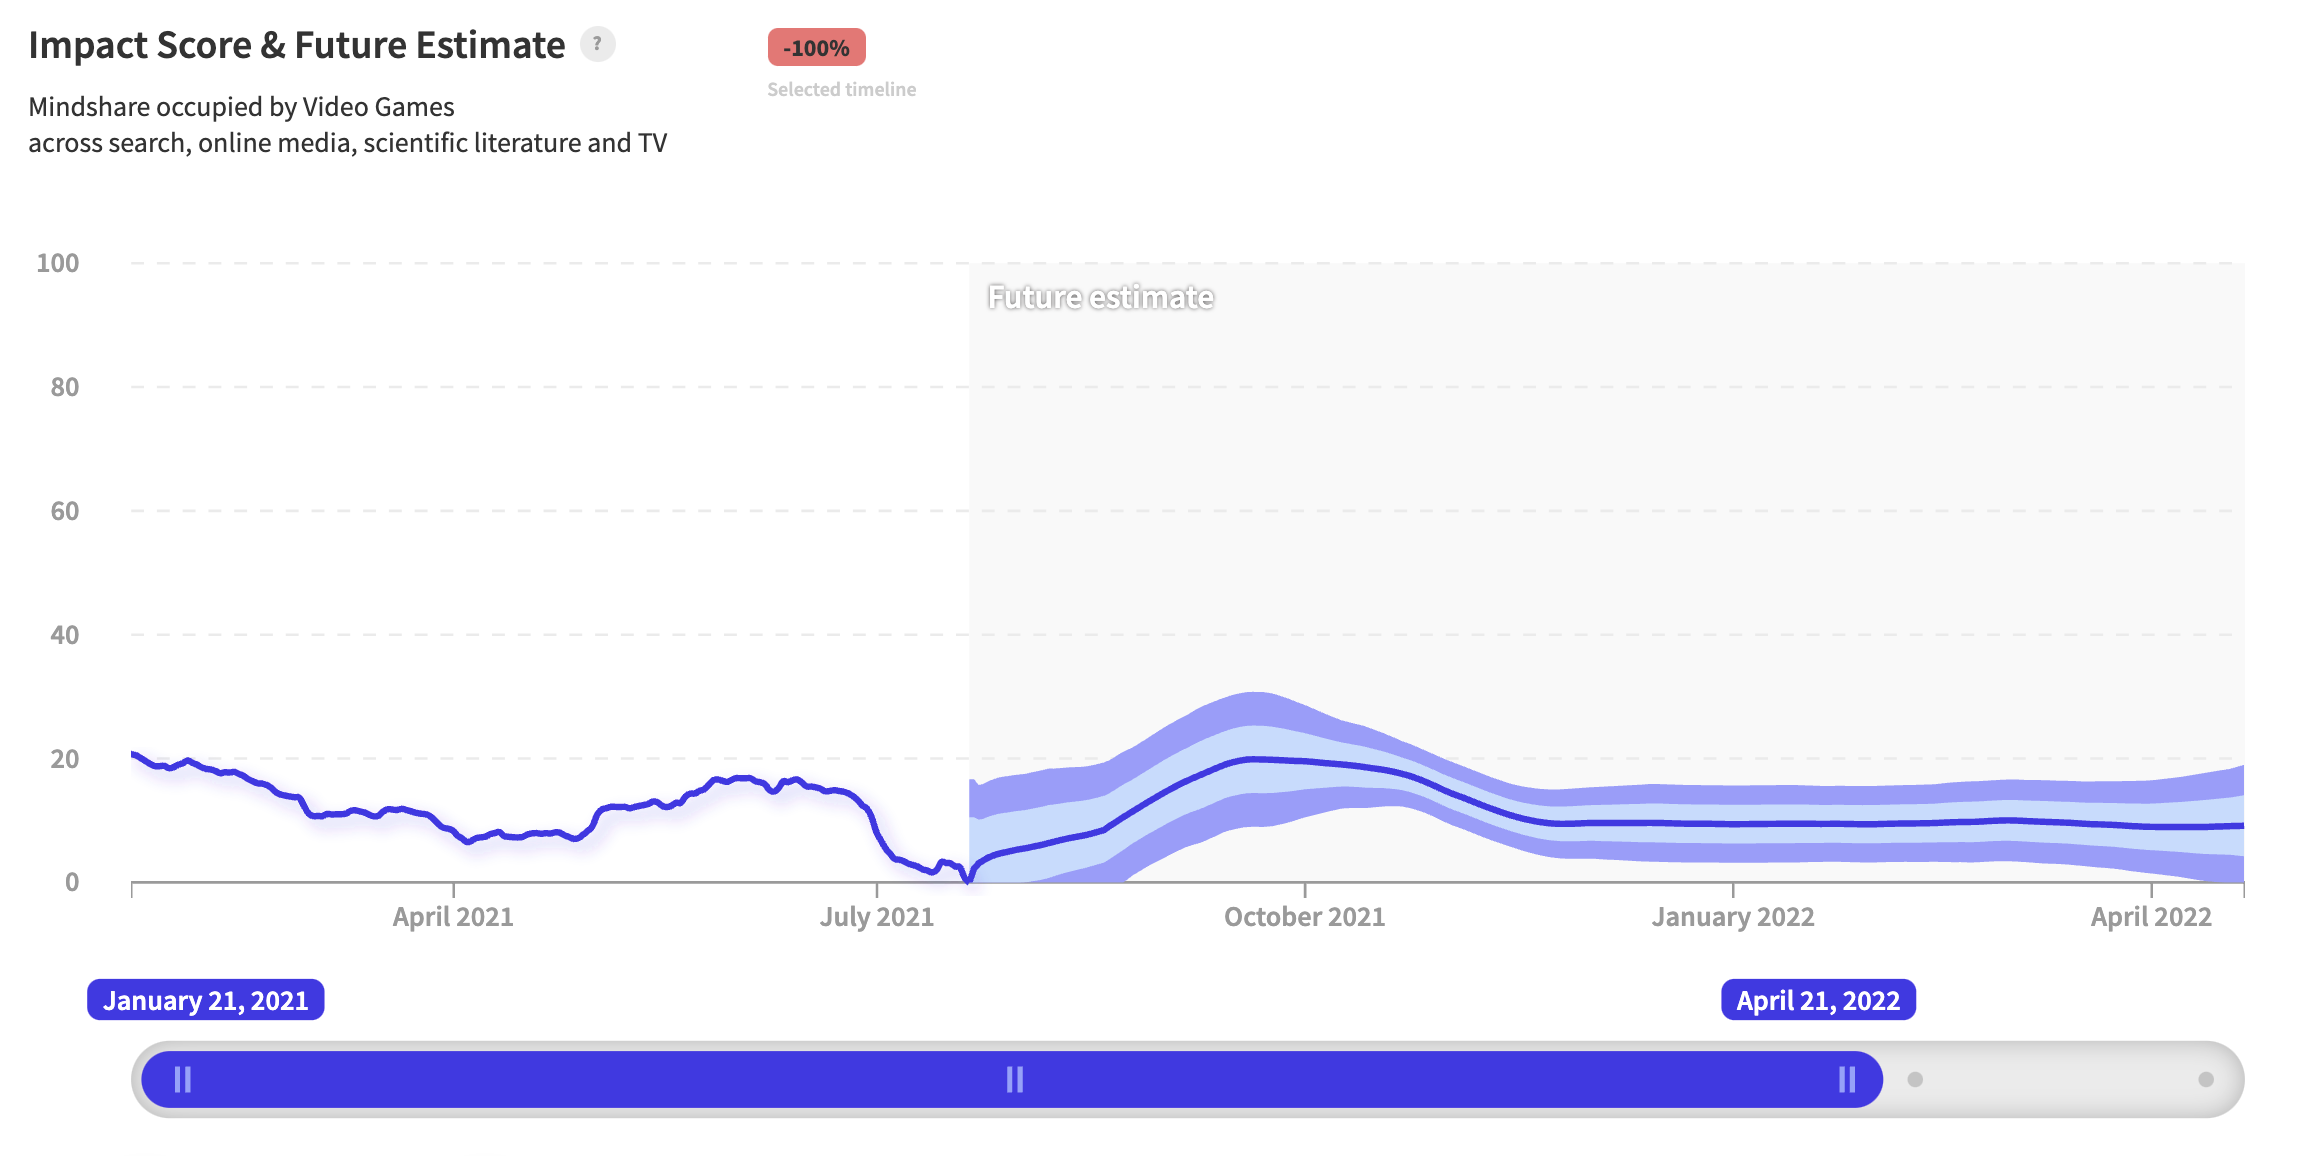This screenshot has height=1156, width=2302.
Task: Click the Impact Score & Future Estimate title
Action: click(296, 45)
